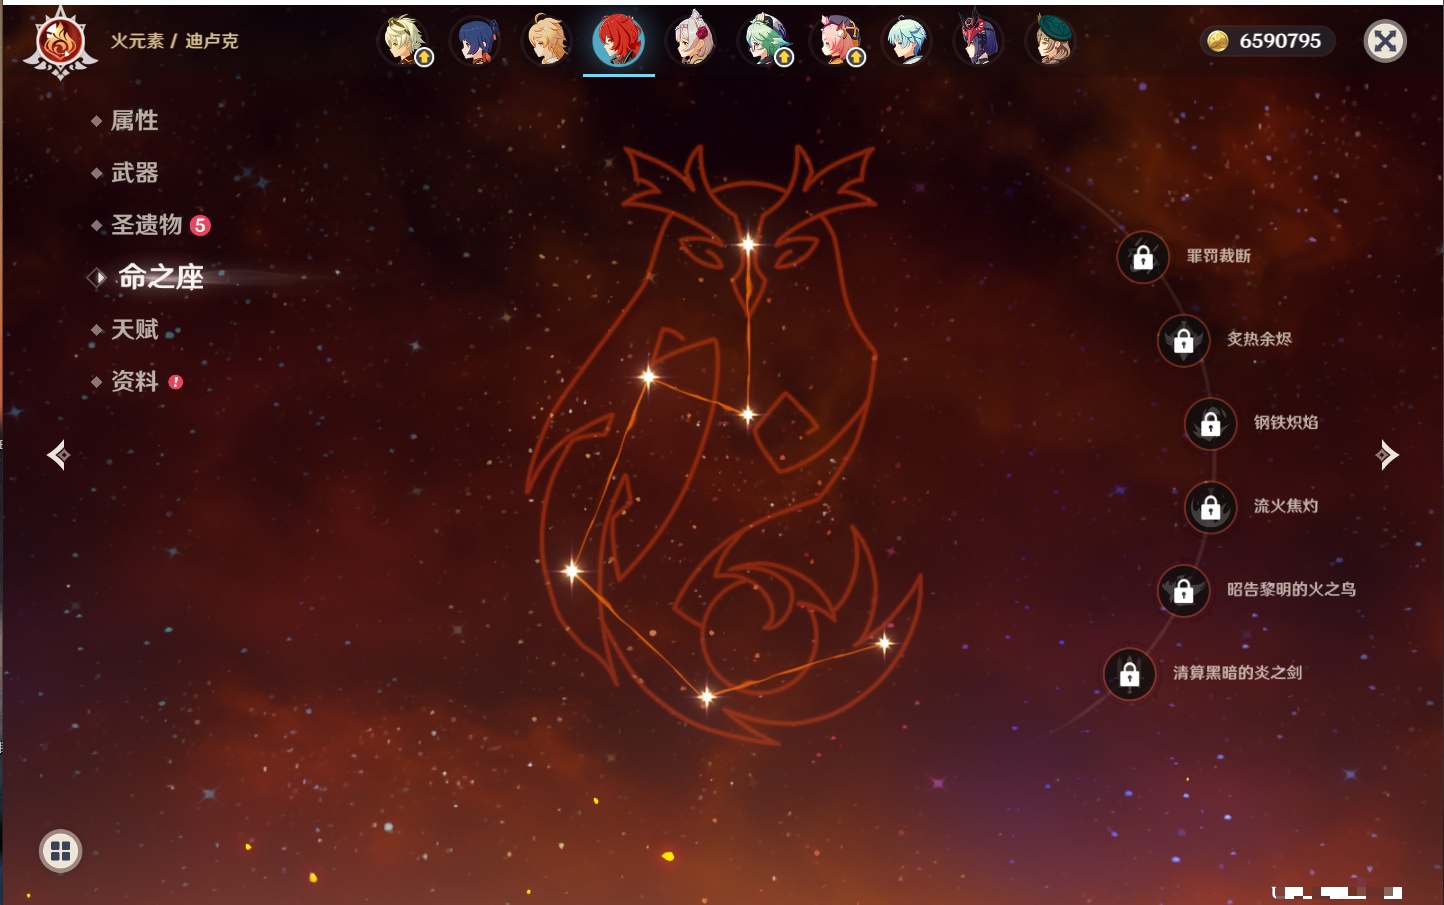Open the locked 炙热余烬 constellation node
This screenshot has width=1444, height=905.
(1184, 340)
